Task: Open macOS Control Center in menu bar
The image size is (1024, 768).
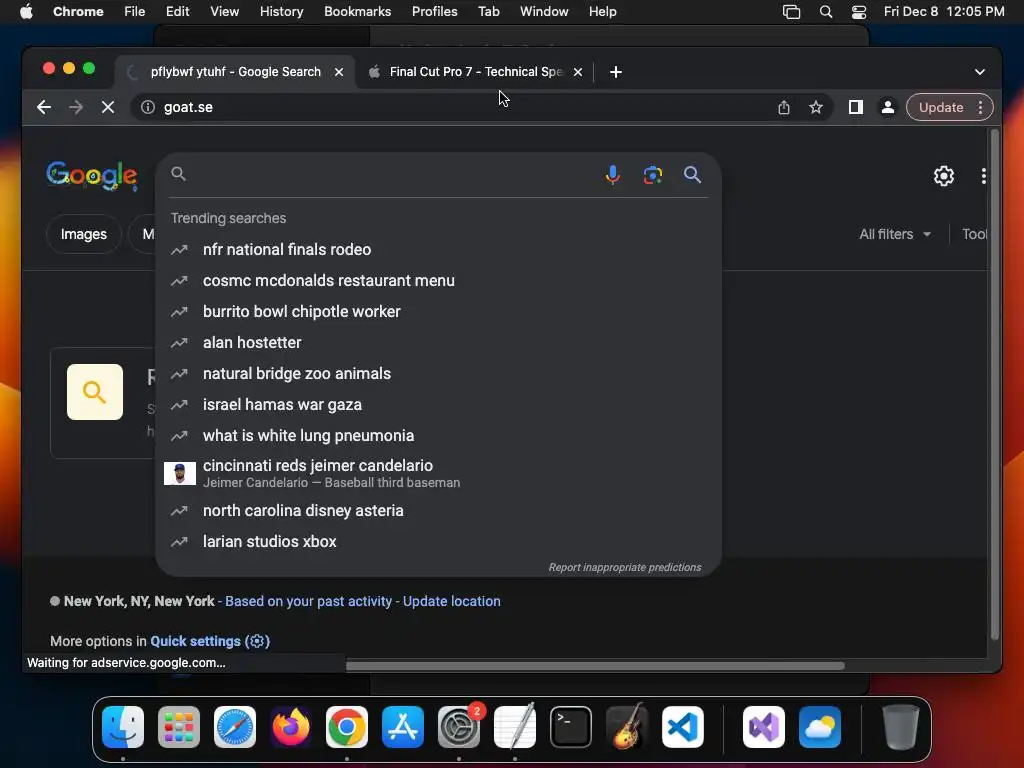Action: (859, 12)
